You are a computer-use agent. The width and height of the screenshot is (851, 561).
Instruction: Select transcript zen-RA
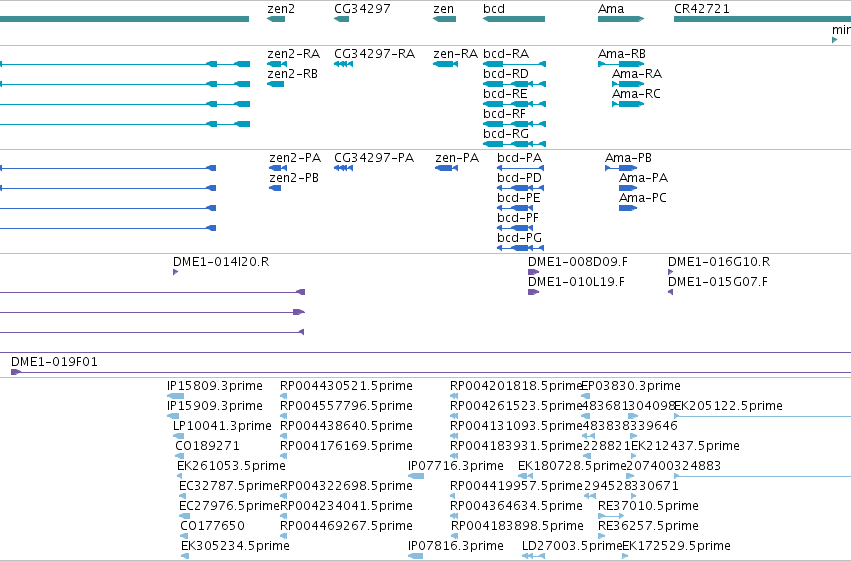tap(446, 64)
